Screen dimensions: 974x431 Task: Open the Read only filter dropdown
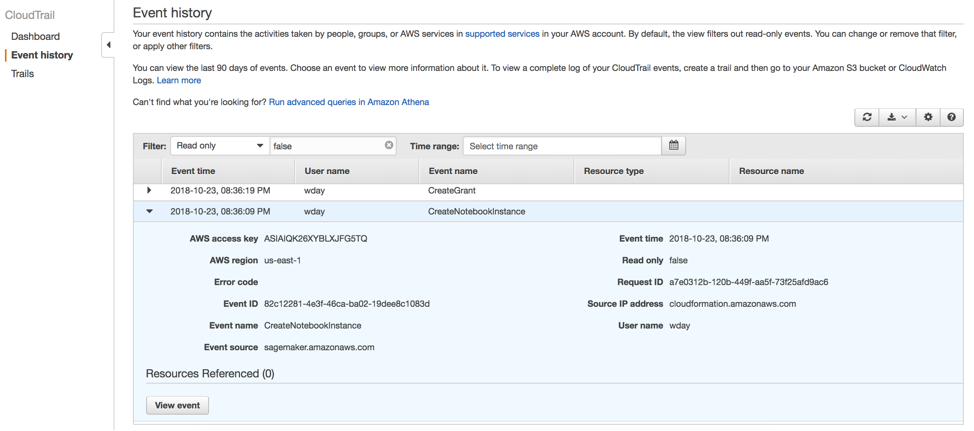(220, 146)
